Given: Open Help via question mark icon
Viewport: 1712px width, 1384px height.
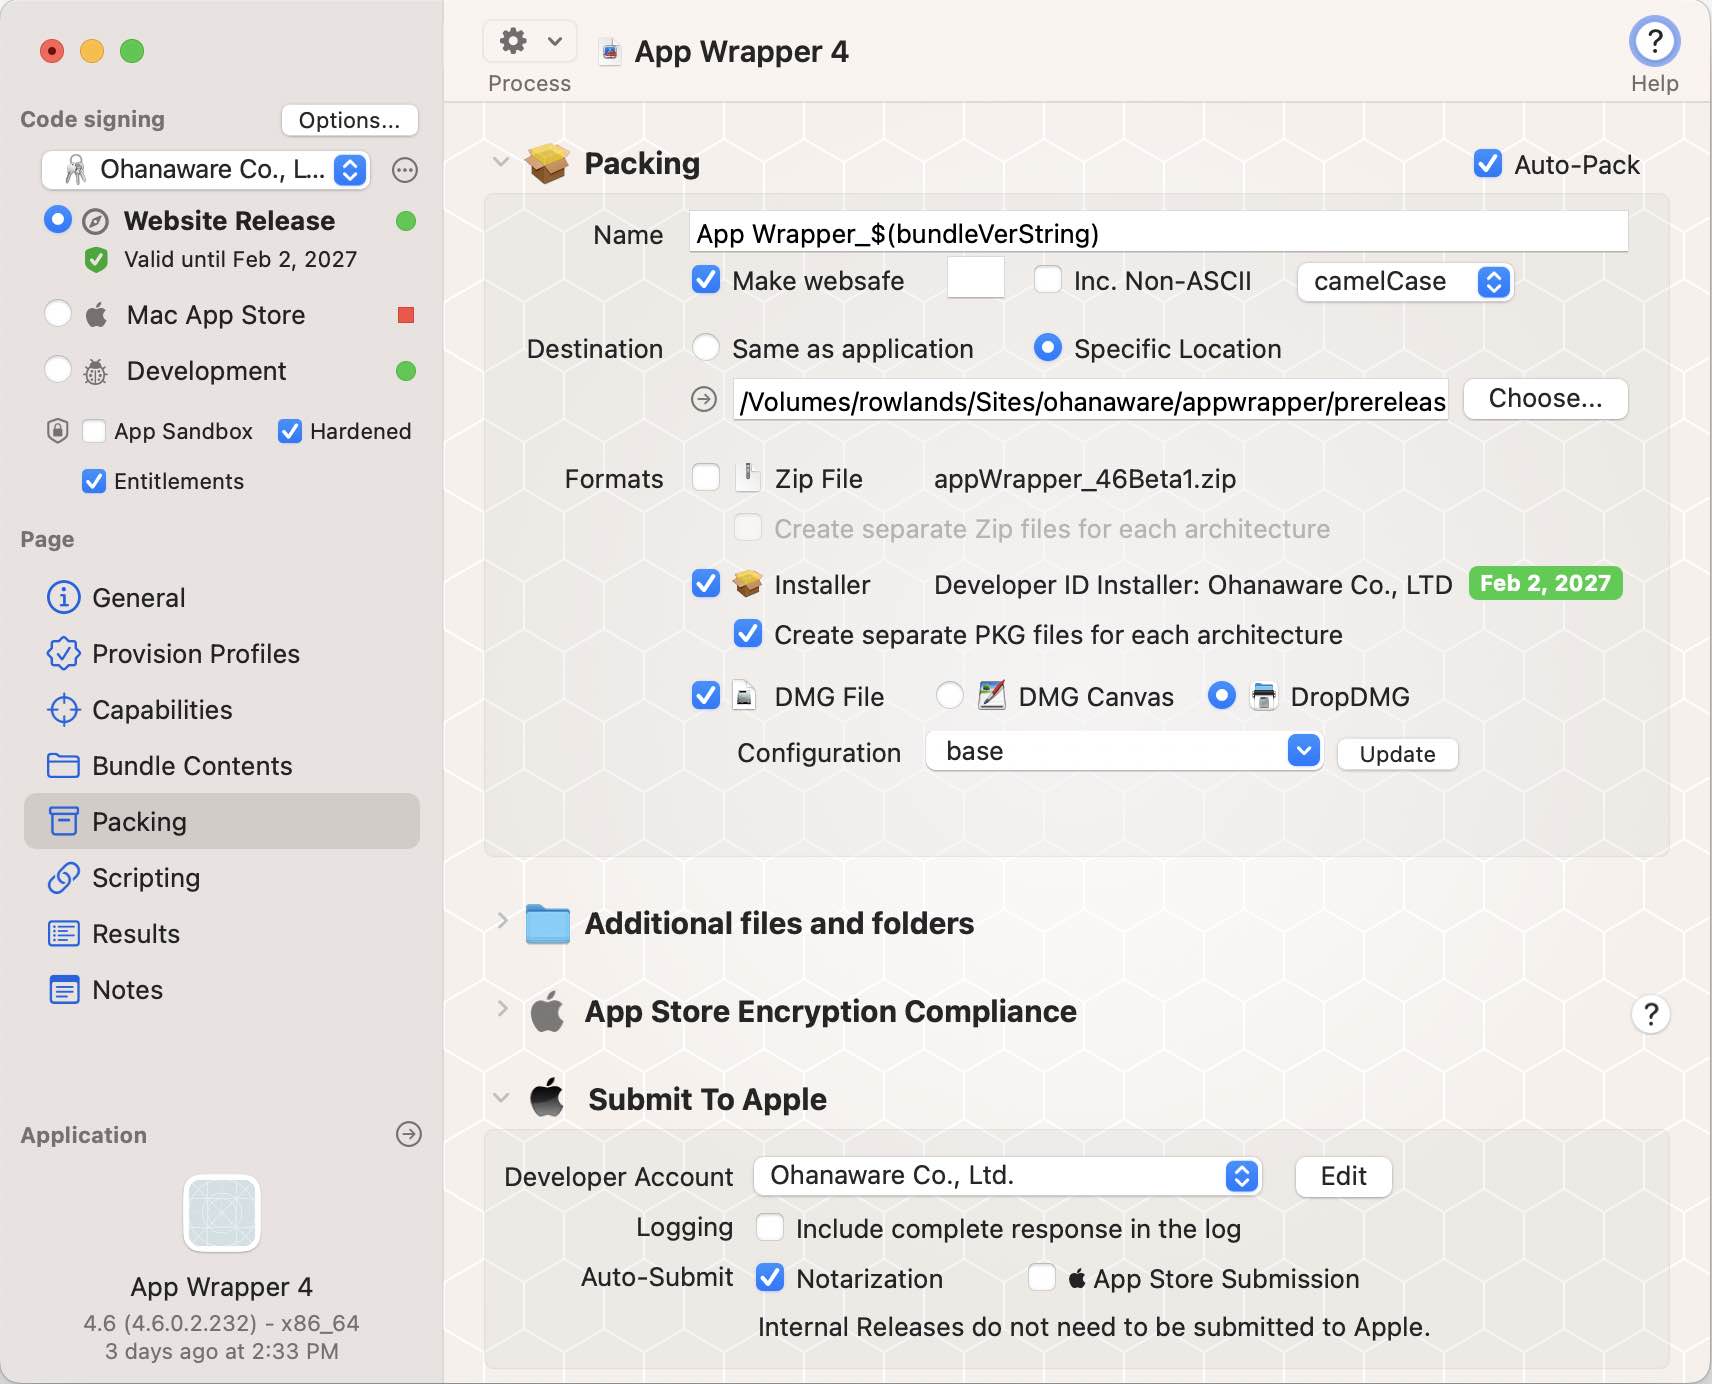Looking at the screenshot, I should click(1654, 42).
